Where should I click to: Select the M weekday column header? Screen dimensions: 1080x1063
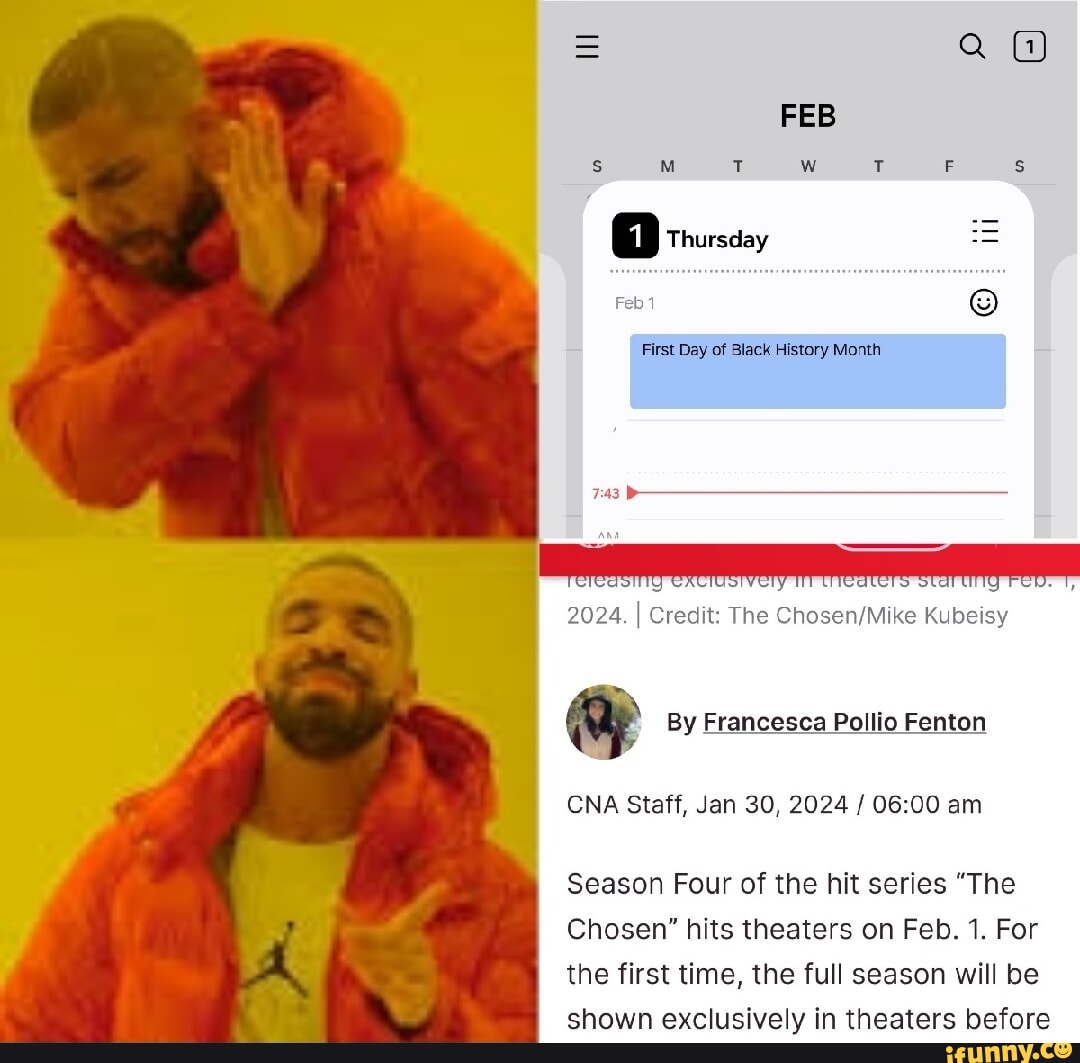pos(667,166)
